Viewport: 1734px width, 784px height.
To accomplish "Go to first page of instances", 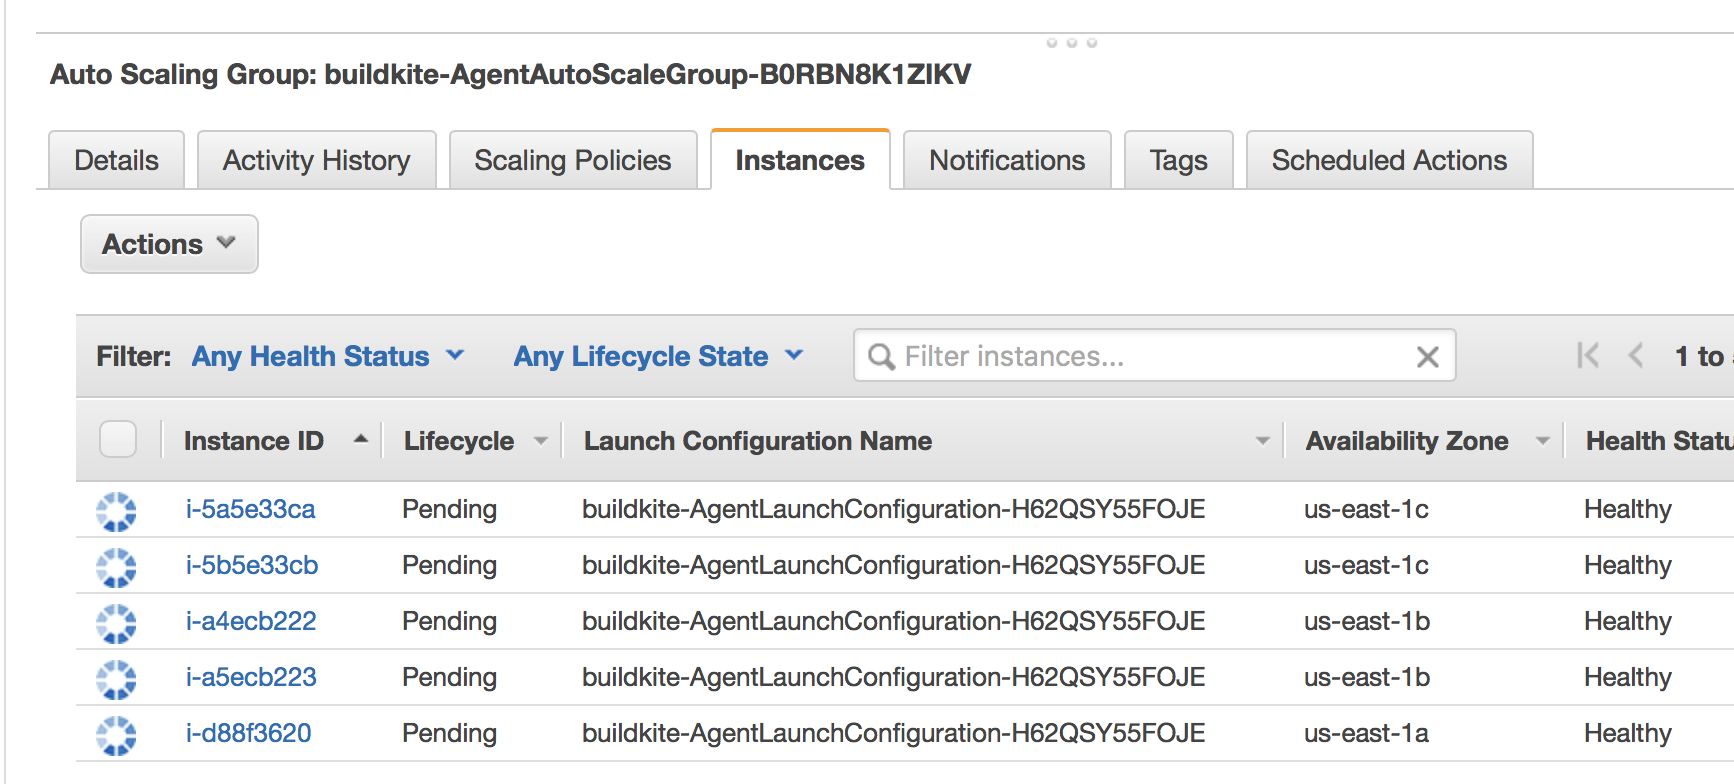I will 1587,355.
